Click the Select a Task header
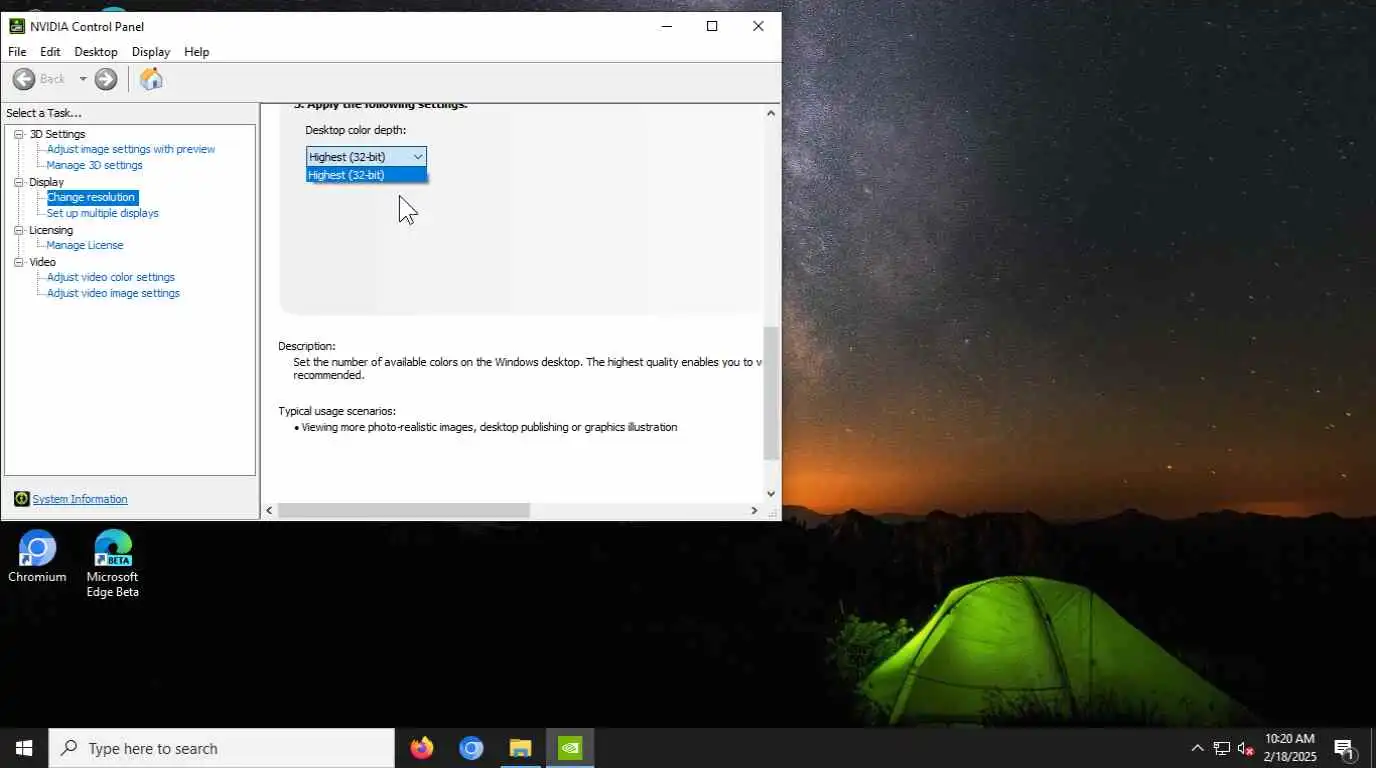 click(44, 113)
